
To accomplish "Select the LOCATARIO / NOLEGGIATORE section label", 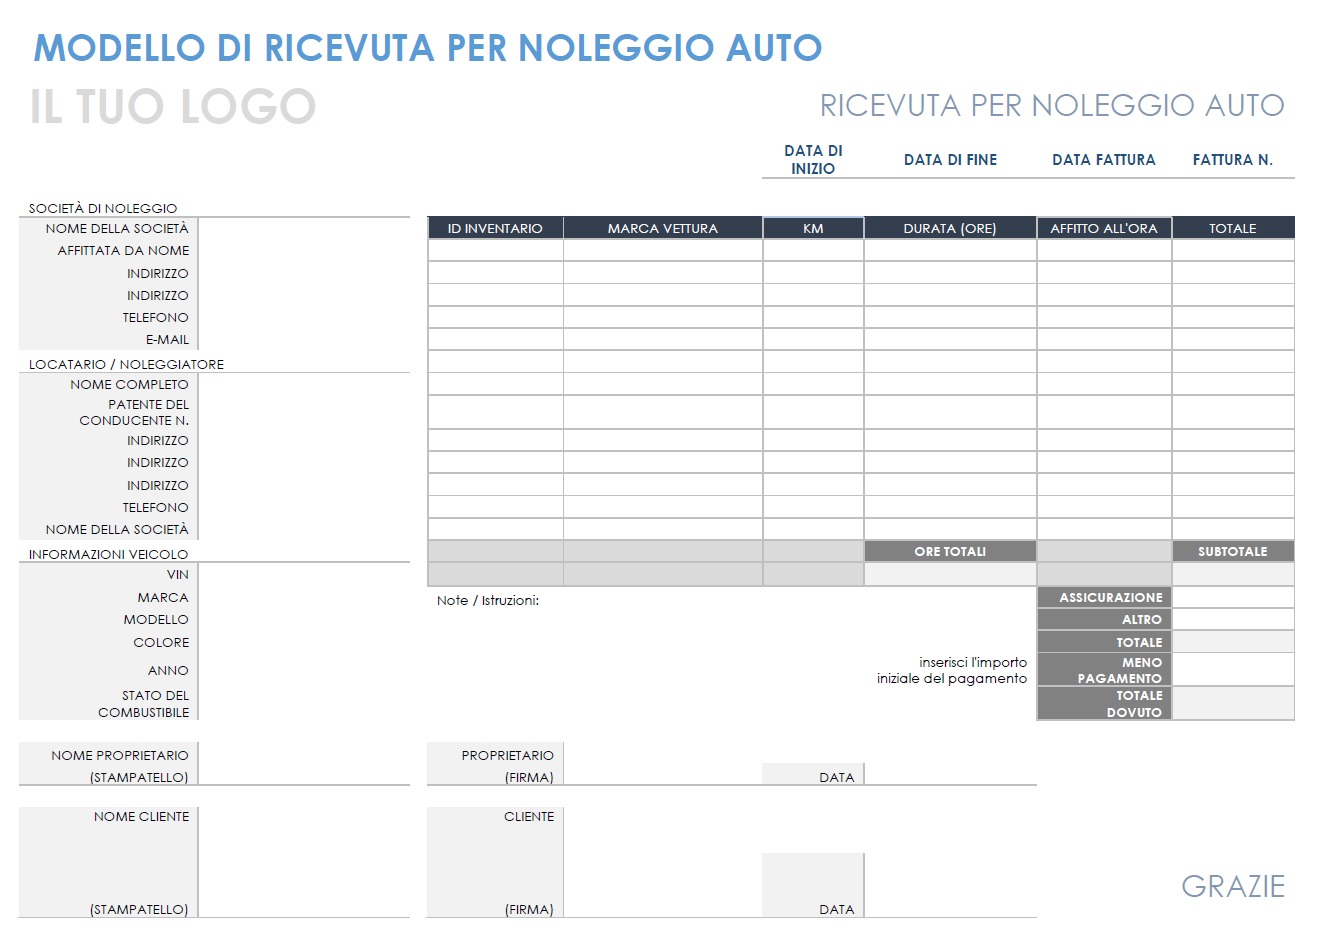I will pyautogui.click(x=126, y=364).
